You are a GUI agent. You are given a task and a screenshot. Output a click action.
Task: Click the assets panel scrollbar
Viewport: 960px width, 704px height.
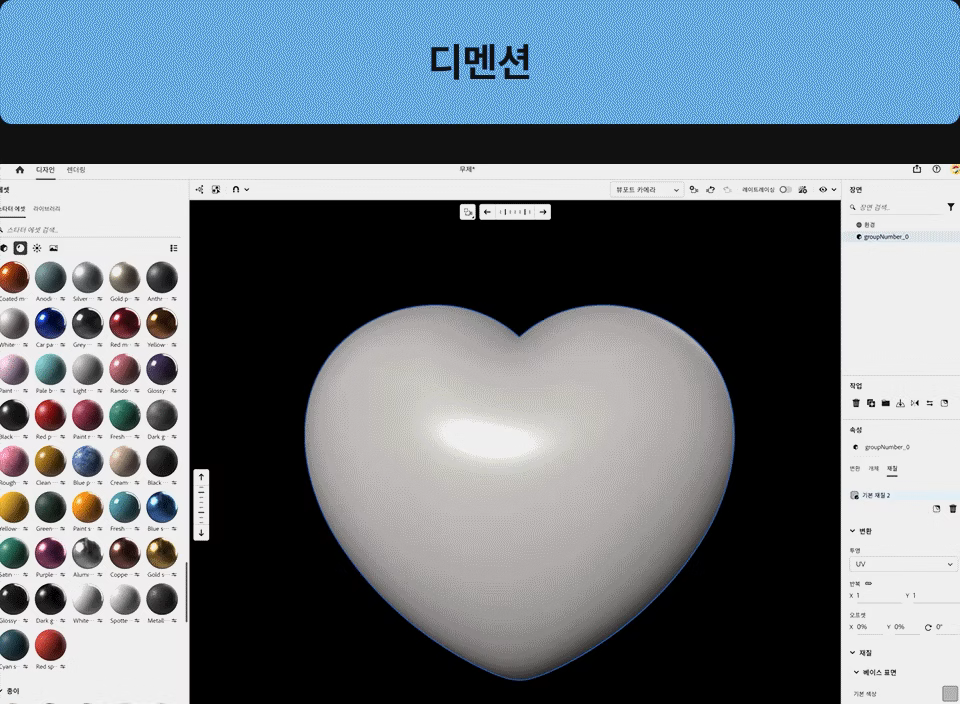pos(186,592)
